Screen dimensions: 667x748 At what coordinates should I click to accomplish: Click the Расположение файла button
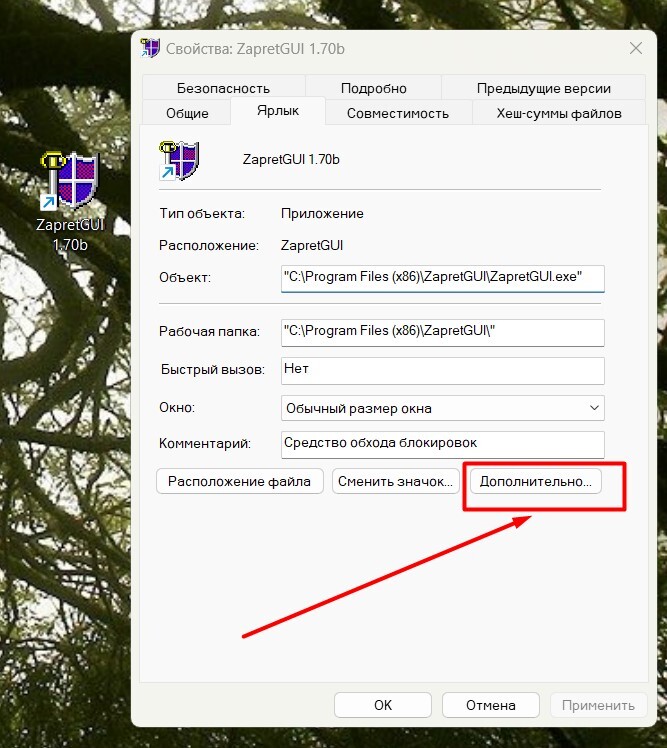[240, 481]
